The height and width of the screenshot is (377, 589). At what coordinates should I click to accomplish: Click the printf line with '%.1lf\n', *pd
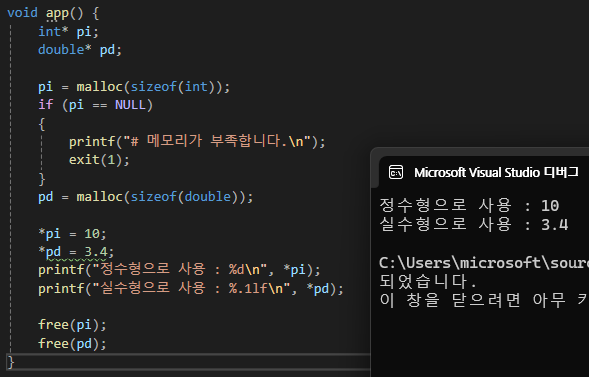pos(191,288)
